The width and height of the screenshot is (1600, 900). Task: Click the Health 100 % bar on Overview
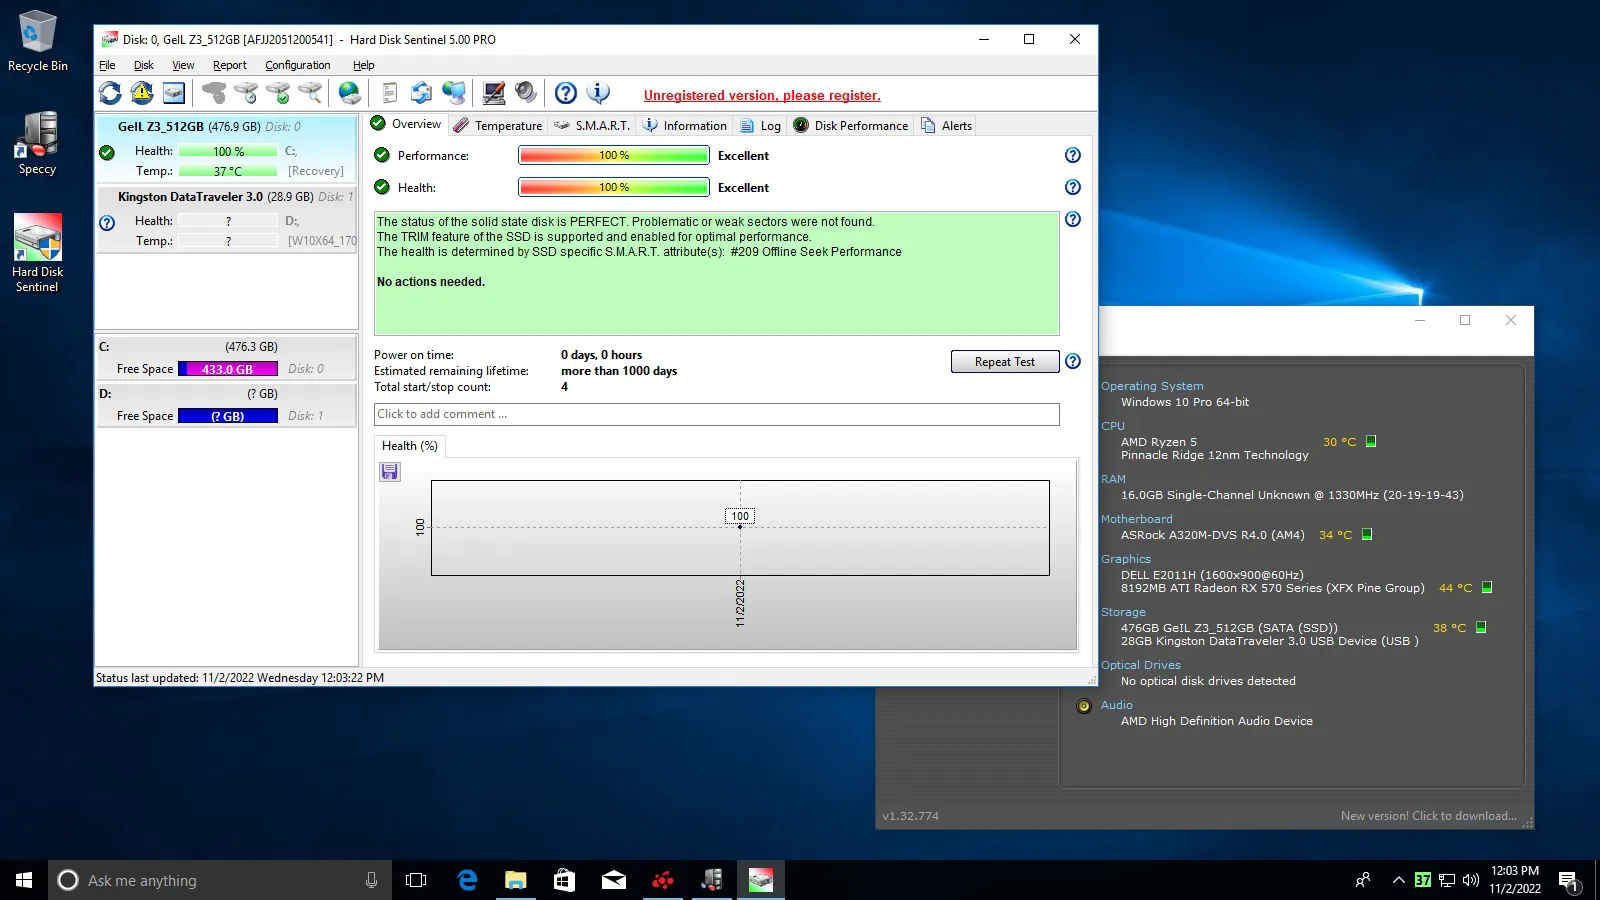pyautogui.click(x=614, y=187)
